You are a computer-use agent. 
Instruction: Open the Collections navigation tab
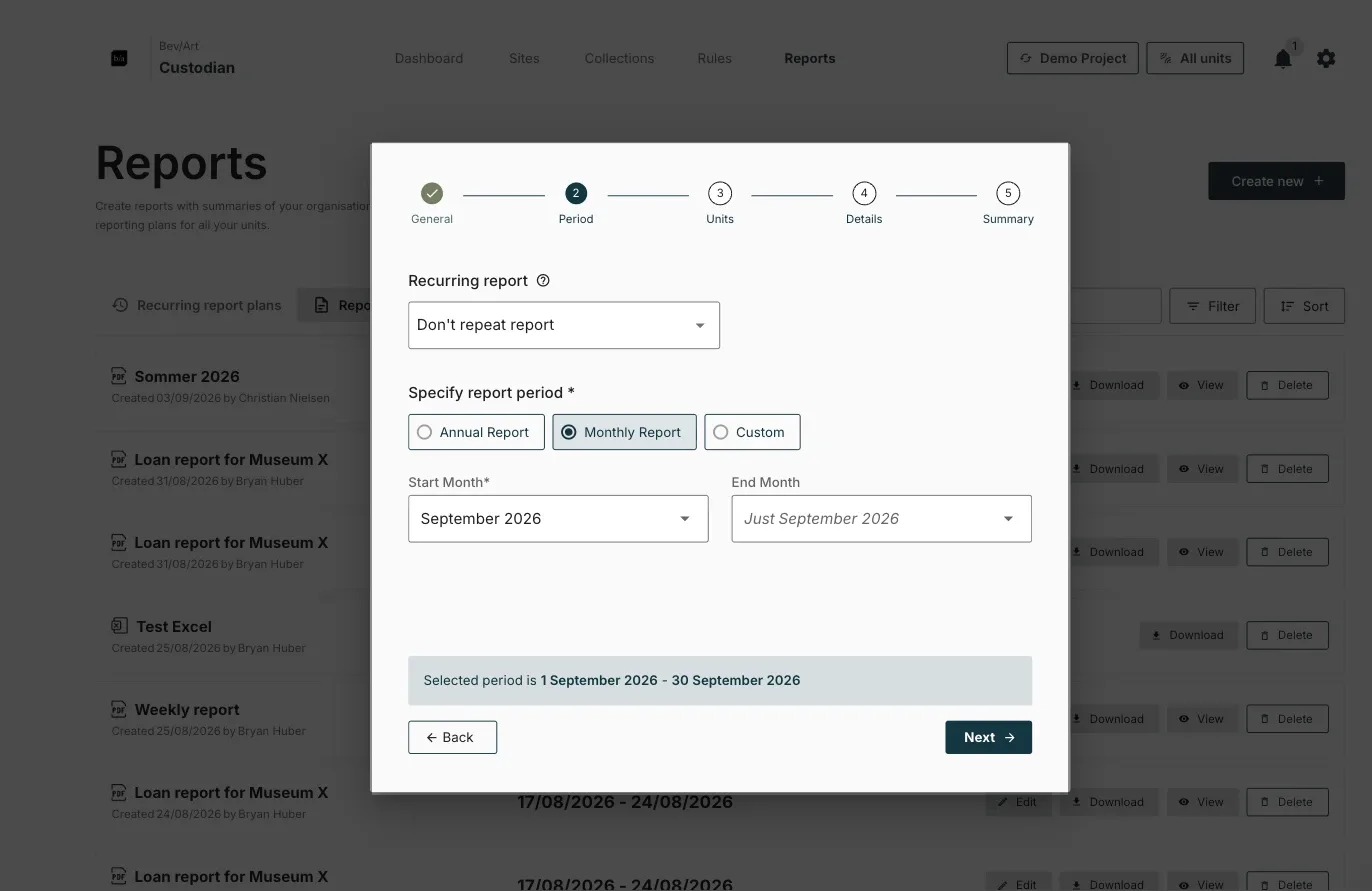pos(619,58)
